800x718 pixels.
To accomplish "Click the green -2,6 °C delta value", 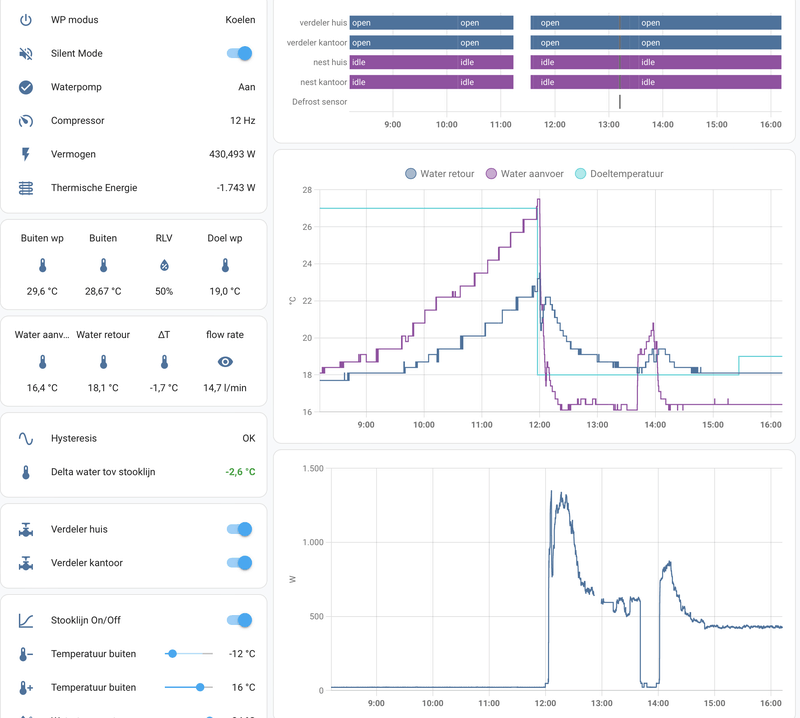I will (x=240, y=472).
